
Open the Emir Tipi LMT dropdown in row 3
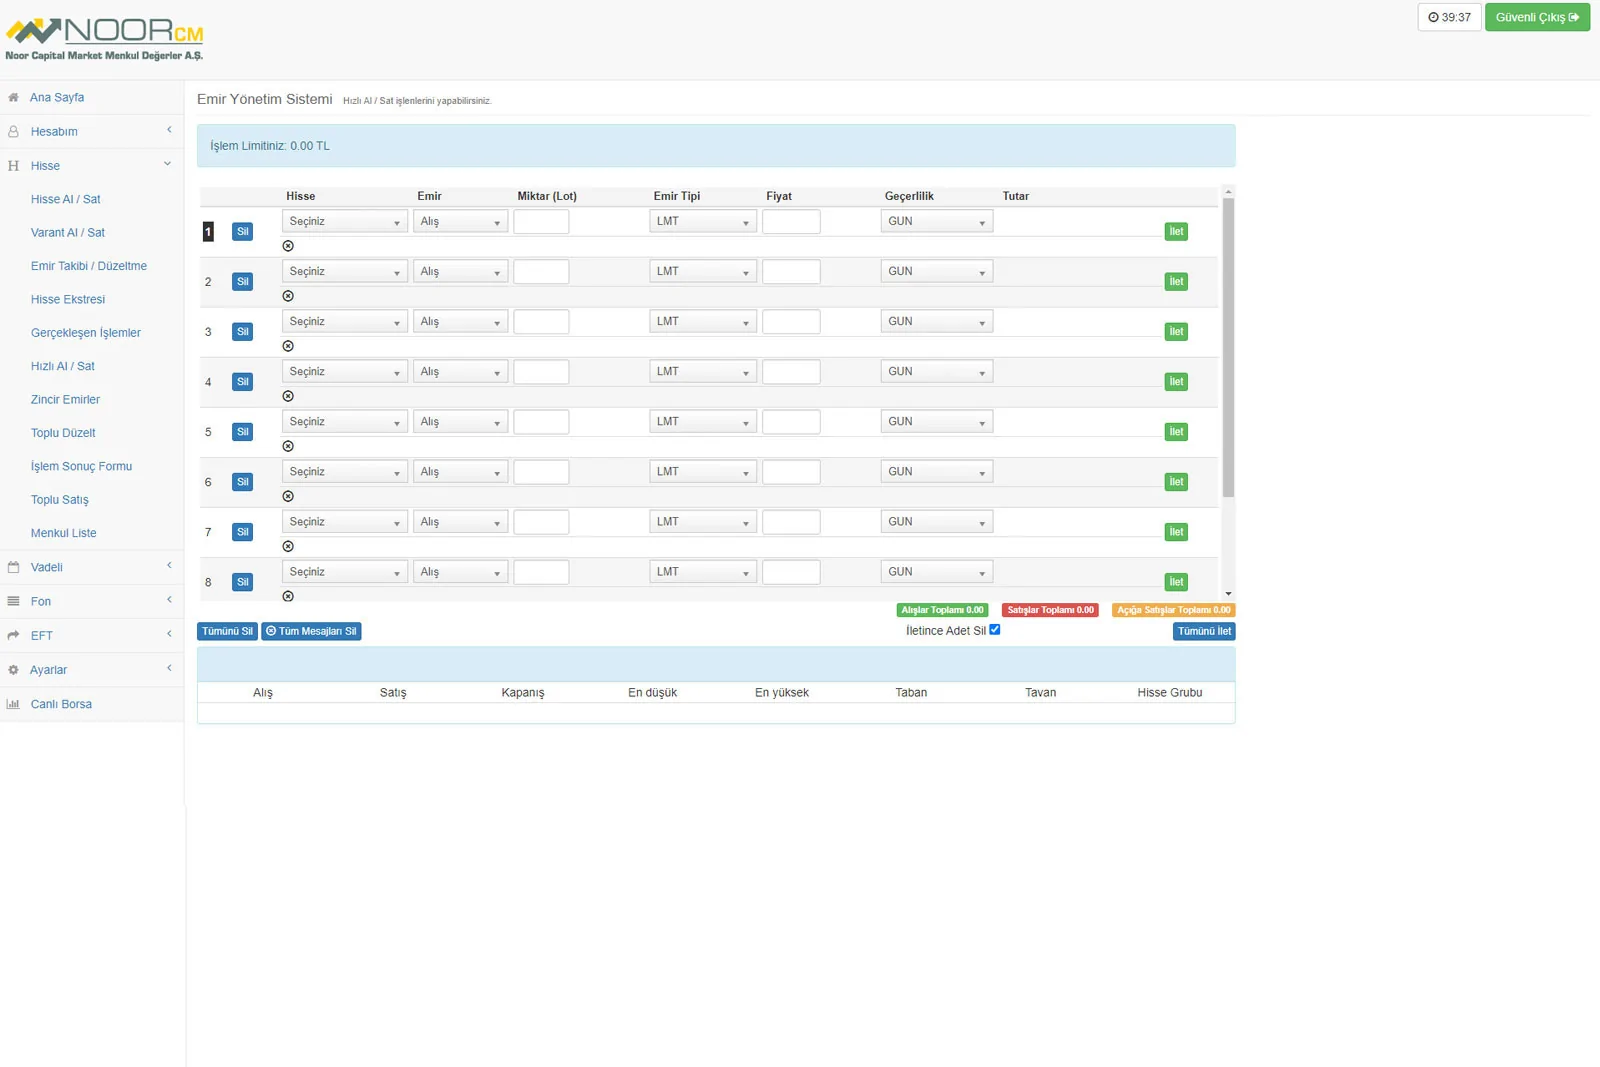(x=702, y=322)
